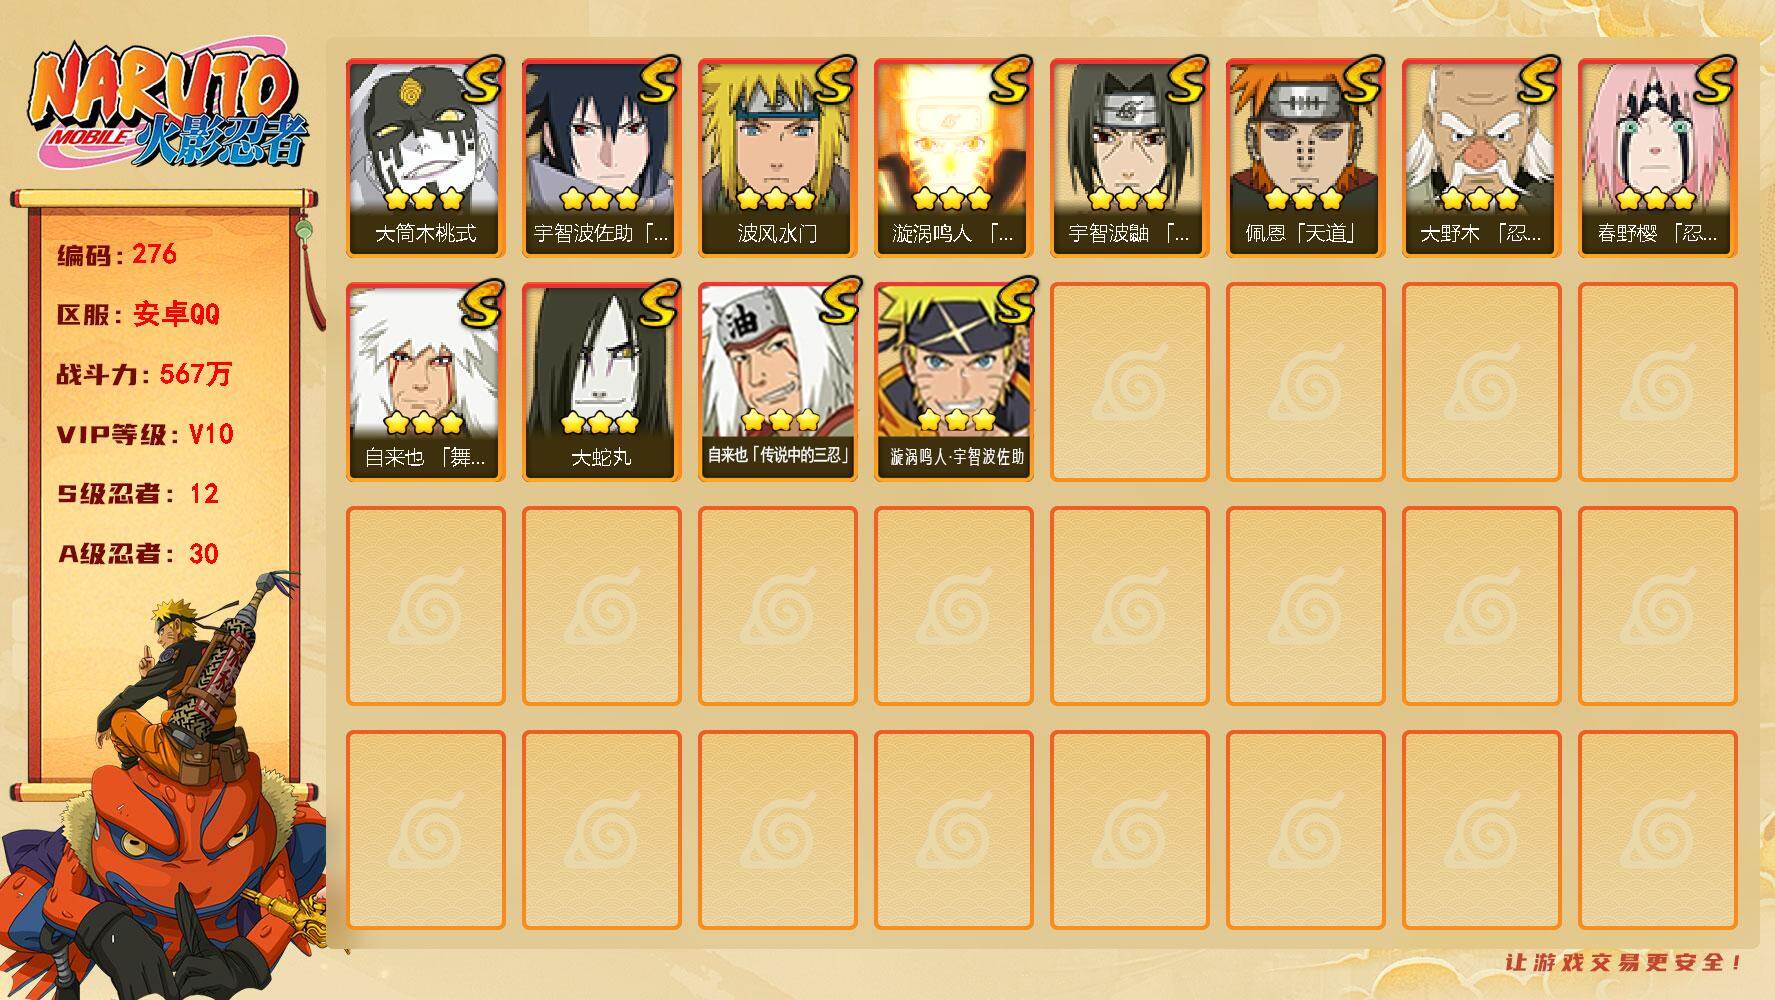Click the 战斗力: 567万 text
This screenshot has width=1775, height=1000.
(x=144, y=374)
